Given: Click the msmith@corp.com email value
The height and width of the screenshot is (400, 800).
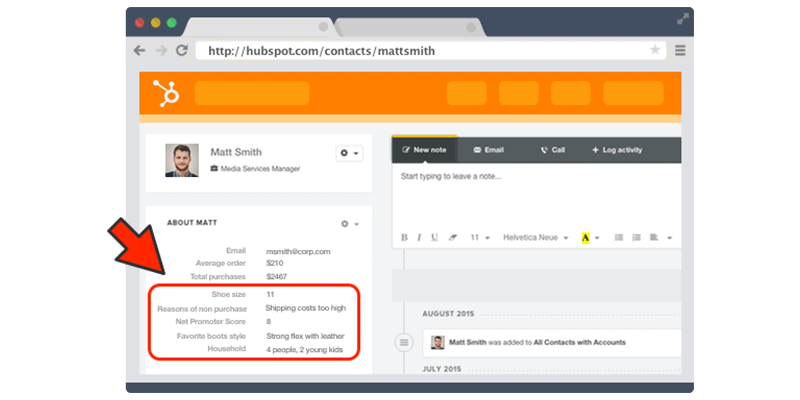Looking at the screenshot, I should point(298,252).
